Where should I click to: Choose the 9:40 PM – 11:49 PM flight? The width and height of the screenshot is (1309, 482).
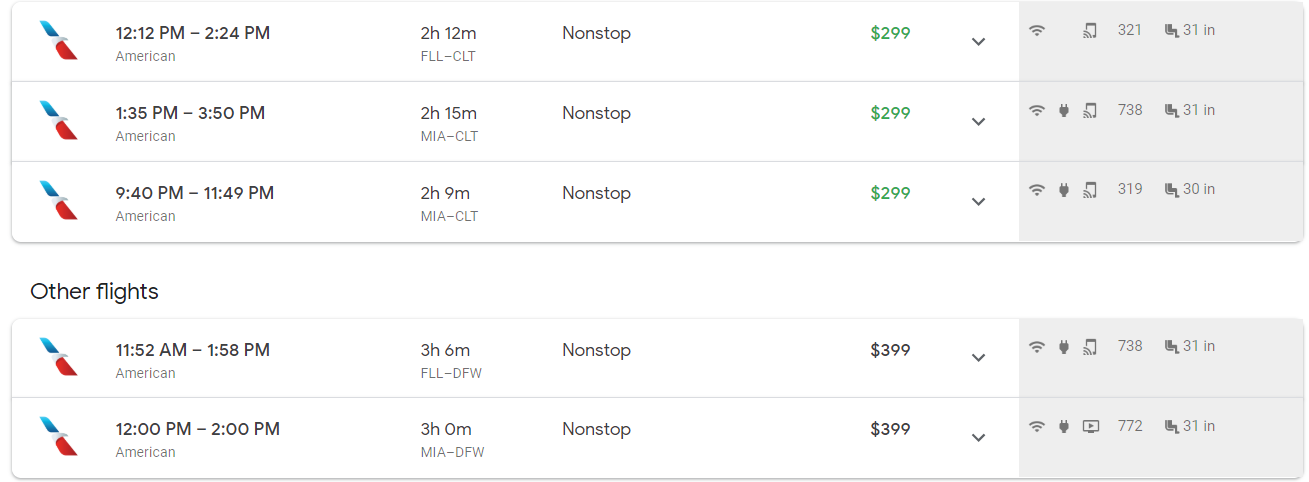[x=195, y=193]
